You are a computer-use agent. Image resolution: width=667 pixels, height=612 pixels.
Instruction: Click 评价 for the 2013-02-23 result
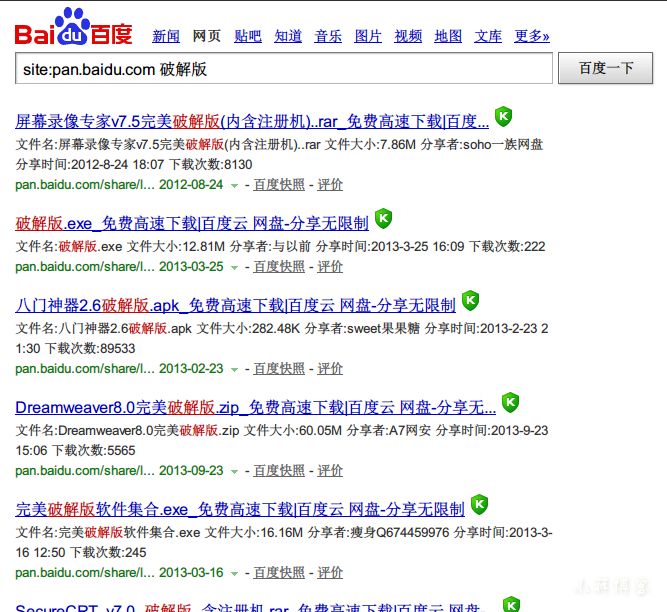(x=330, y=369)
